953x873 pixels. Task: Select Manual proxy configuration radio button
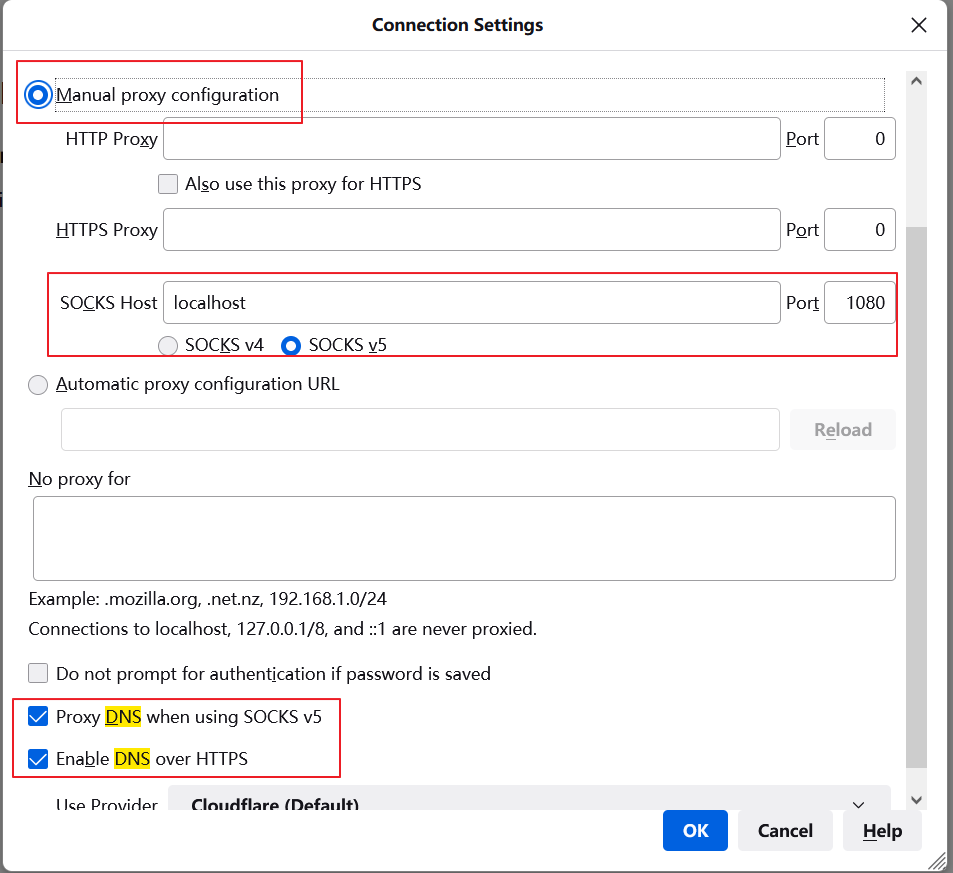(39, 95)
